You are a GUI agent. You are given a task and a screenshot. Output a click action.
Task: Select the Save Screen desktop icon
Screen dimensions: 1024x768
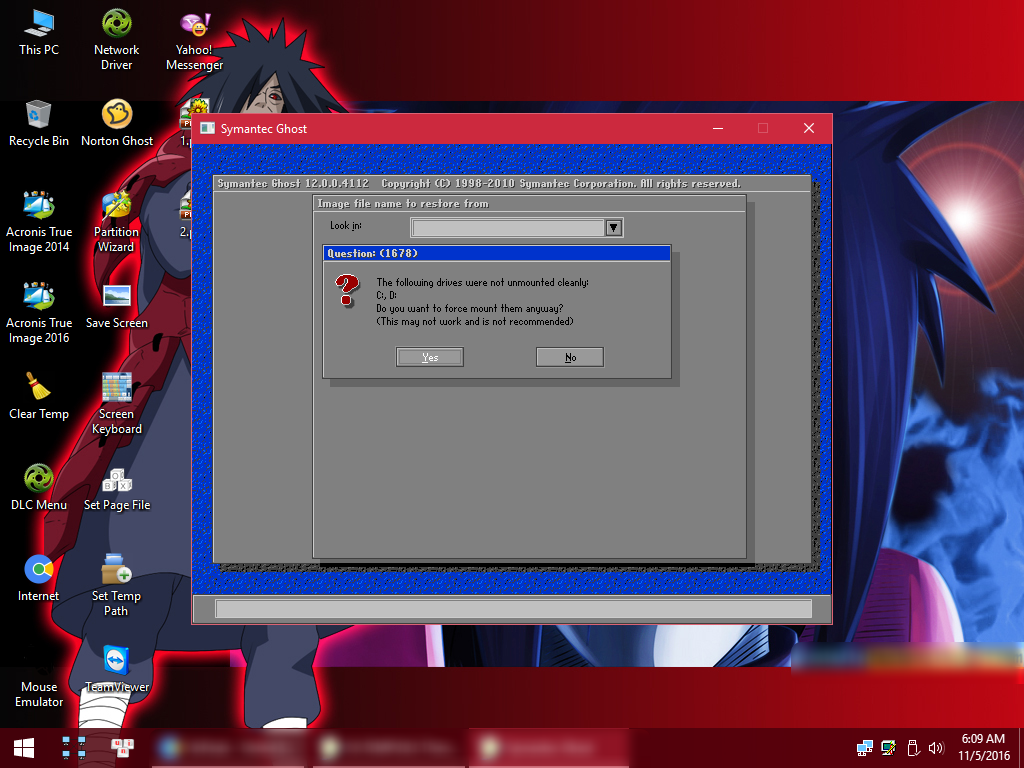point(117,306)
